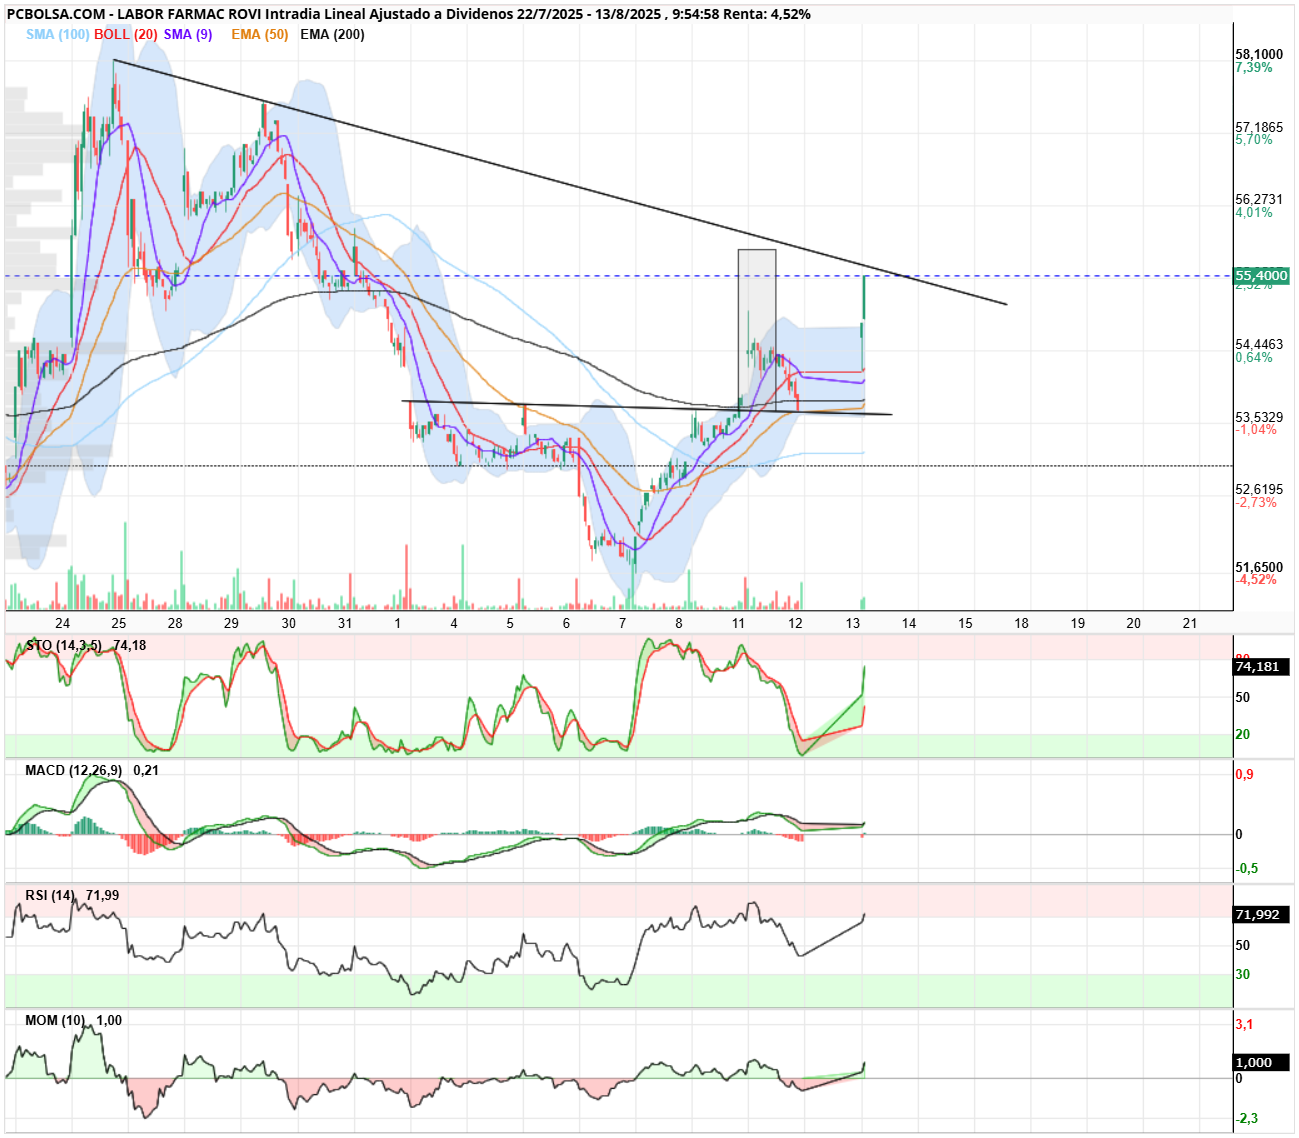The height and width of the screenshot is (1138, 1299).
Task: Select the 0,9 MACD scale label
Action: click(1245, 774)
